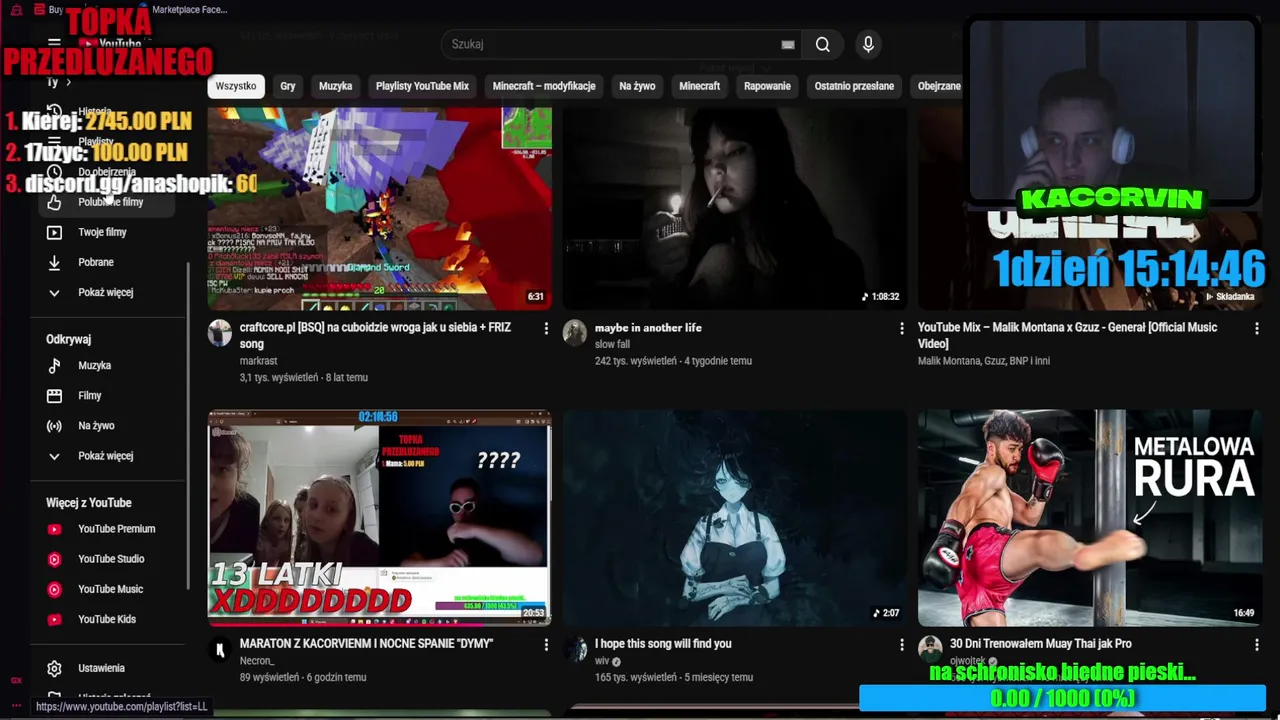Screen dimensions: 1280x720
Task: Expand Pokaż więcej under Na żywo
Action: (108, 456)
